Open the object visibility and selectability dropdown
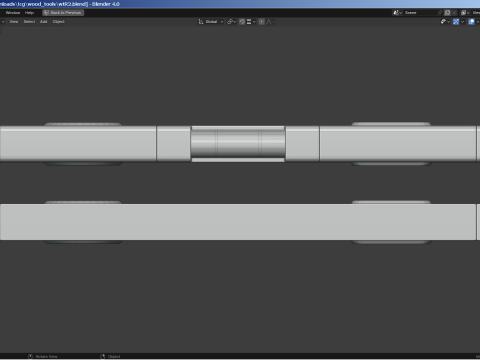Viewport: 480px width, 360px height. coord(445,22)
